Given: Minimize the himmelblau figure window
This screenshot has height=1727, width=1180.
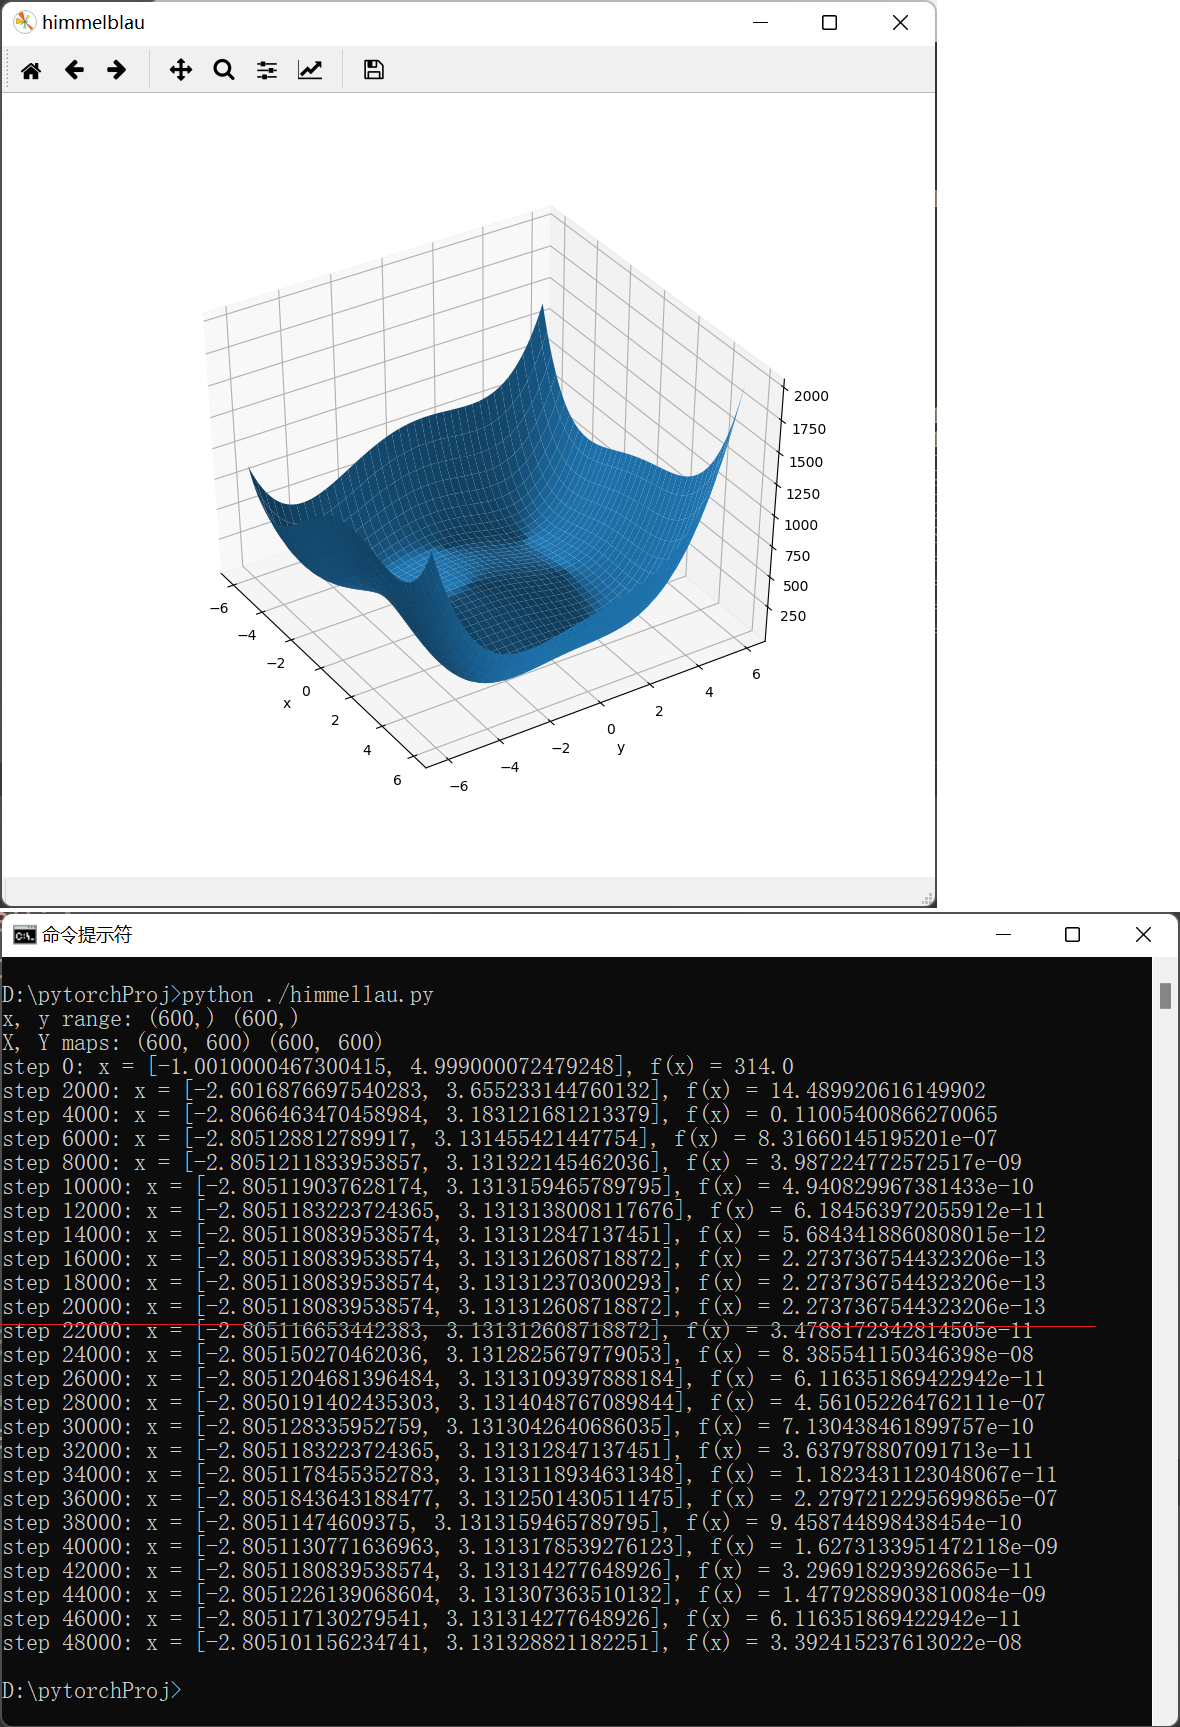Looking at the screenshot, I should pyautogui.click(x=760, y=22).
